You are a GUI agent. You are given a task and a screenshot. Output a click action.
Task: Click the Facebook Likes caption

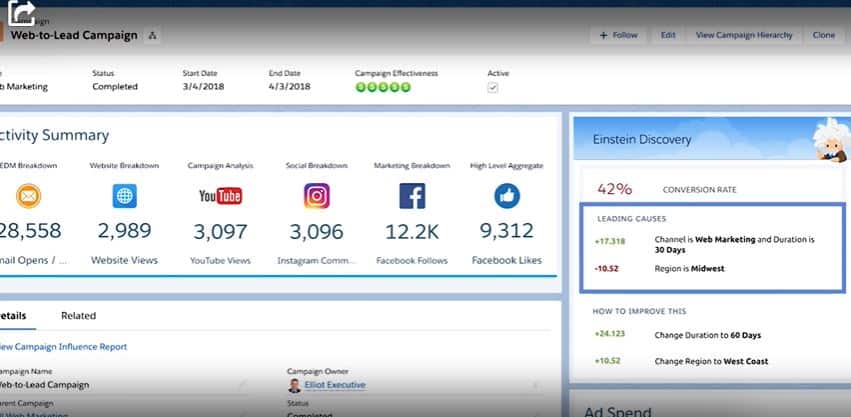pos(507,261)
